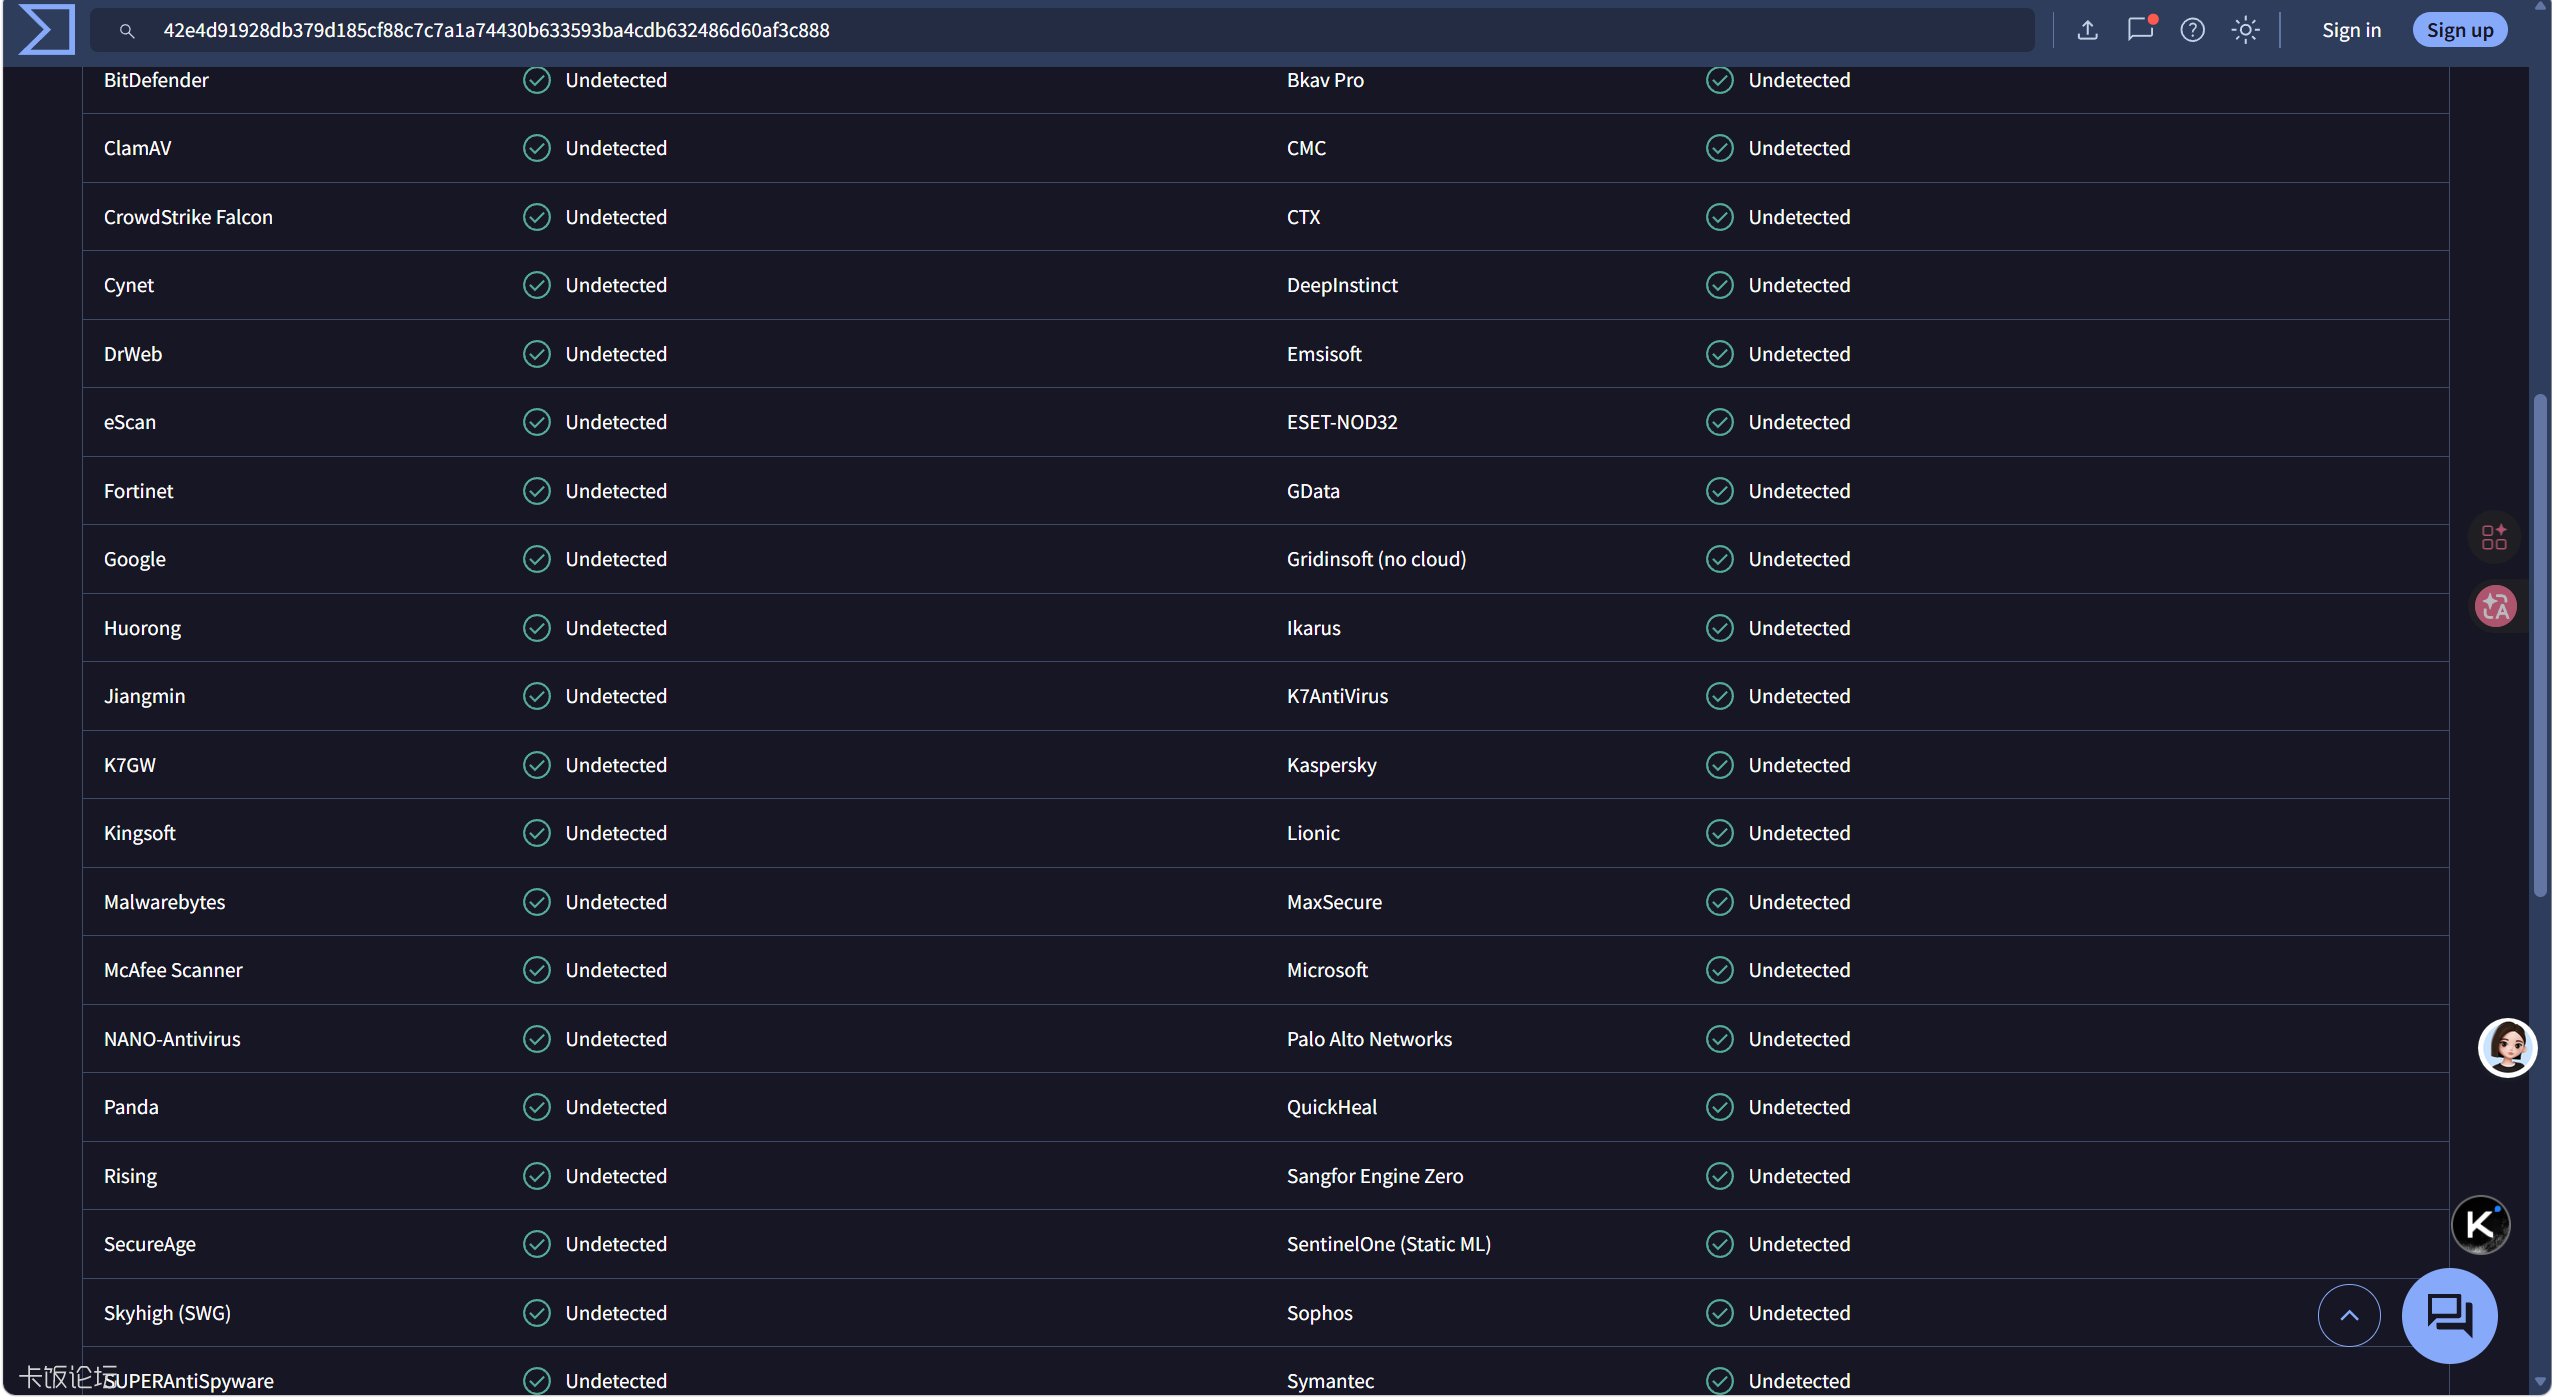Viewport: 2557px width, 1400px height.
Task: Select the K7AntiVirus vendor name
Action: point(1337,696)
